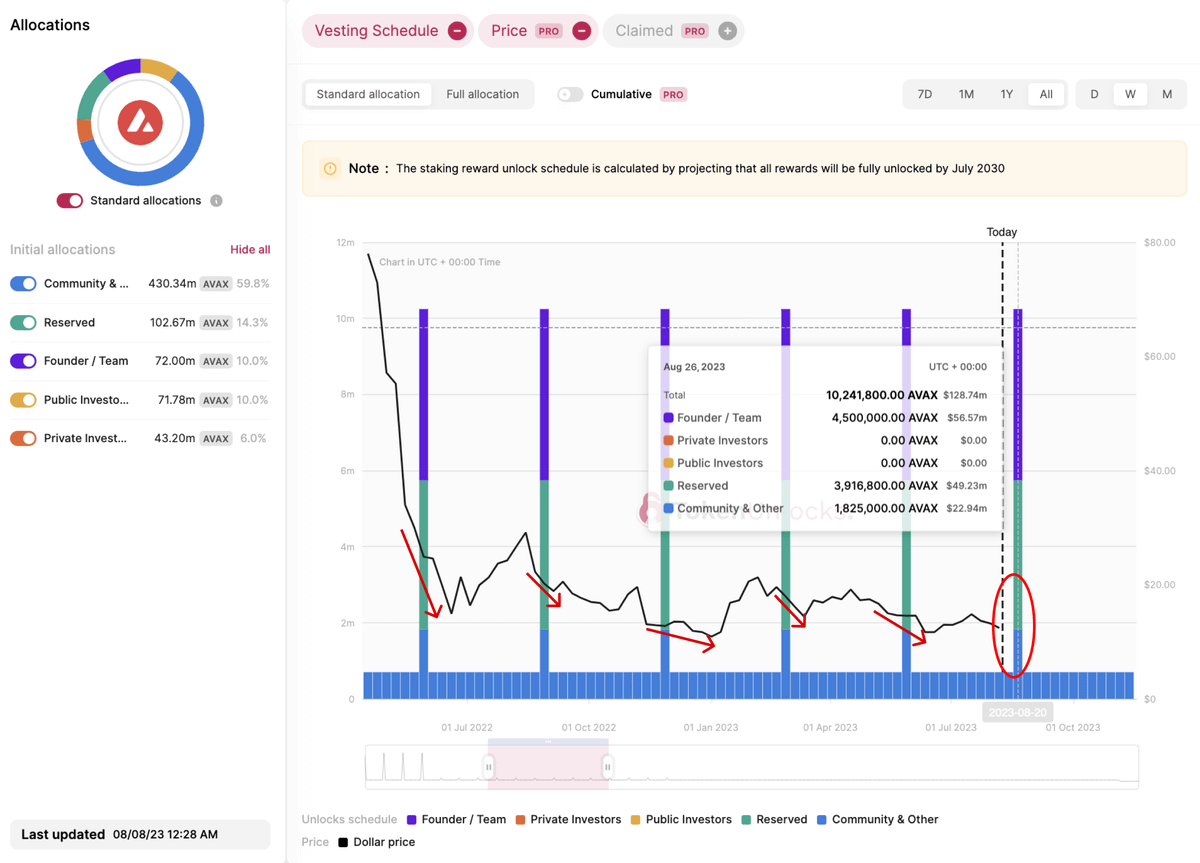Click the minus icon on Vesting Schedule

[x=457, y=31]
